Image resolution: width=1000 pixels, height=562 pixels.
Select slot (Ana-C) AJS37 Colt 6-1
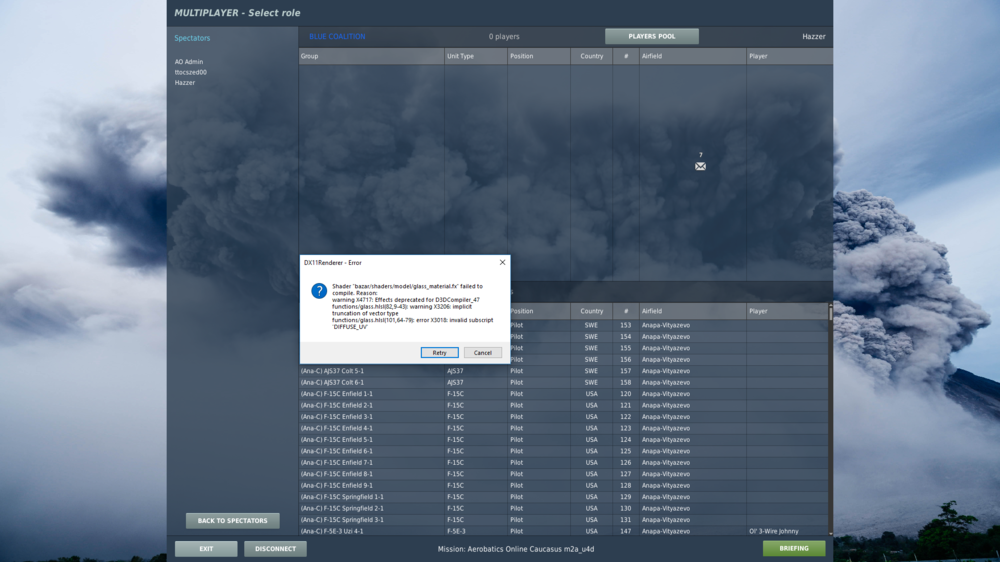[x=564, y=382]
